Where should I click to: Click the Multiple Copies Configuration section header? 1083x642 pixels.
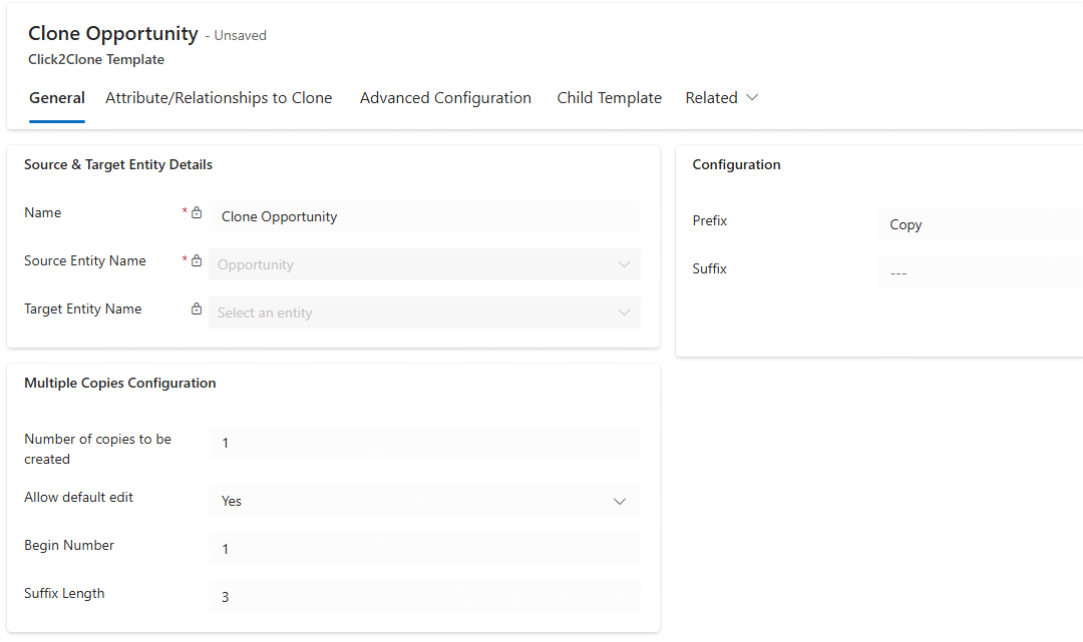120,383
